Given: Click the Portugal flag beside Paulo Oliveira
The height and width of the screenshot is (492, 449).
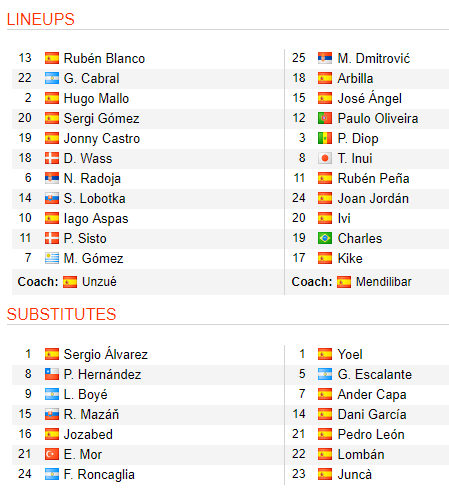Looking at the screenshot, I should point(325,118).
